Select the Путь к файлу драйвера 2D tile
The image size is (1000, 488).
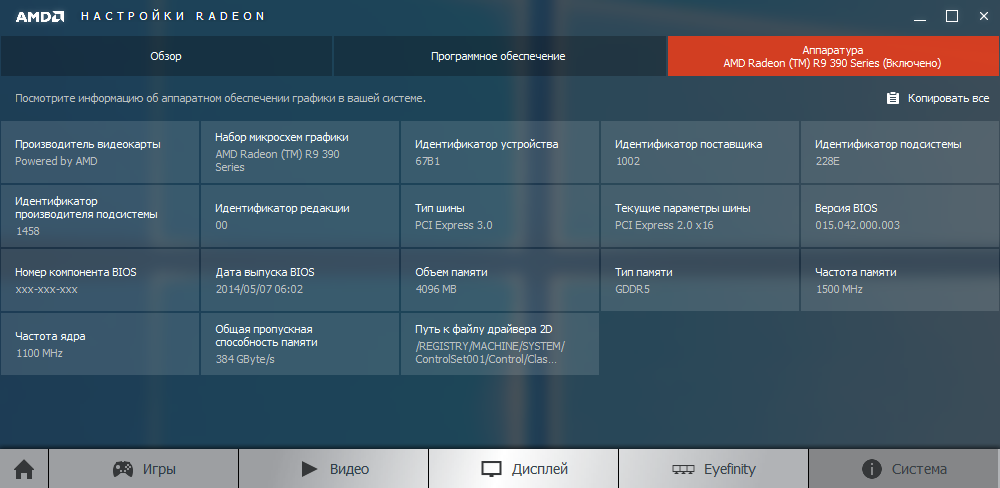[x=500, y=344]
